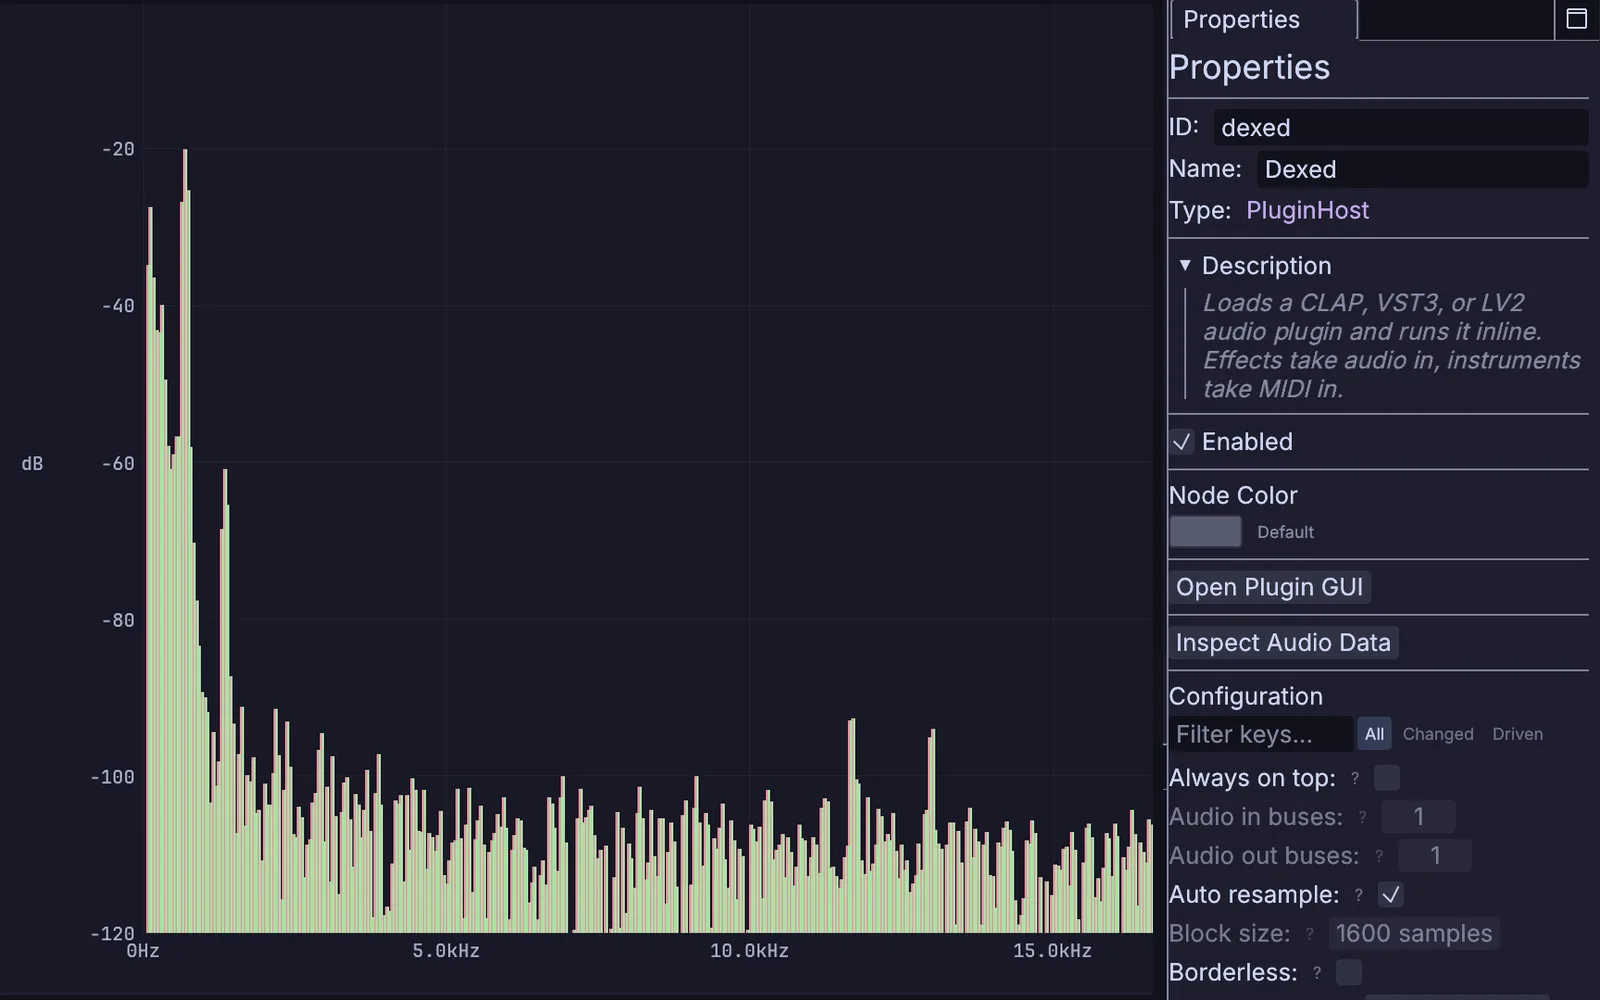
Task: Follow the PluginHost type link
Action: tap(1308, 211)
